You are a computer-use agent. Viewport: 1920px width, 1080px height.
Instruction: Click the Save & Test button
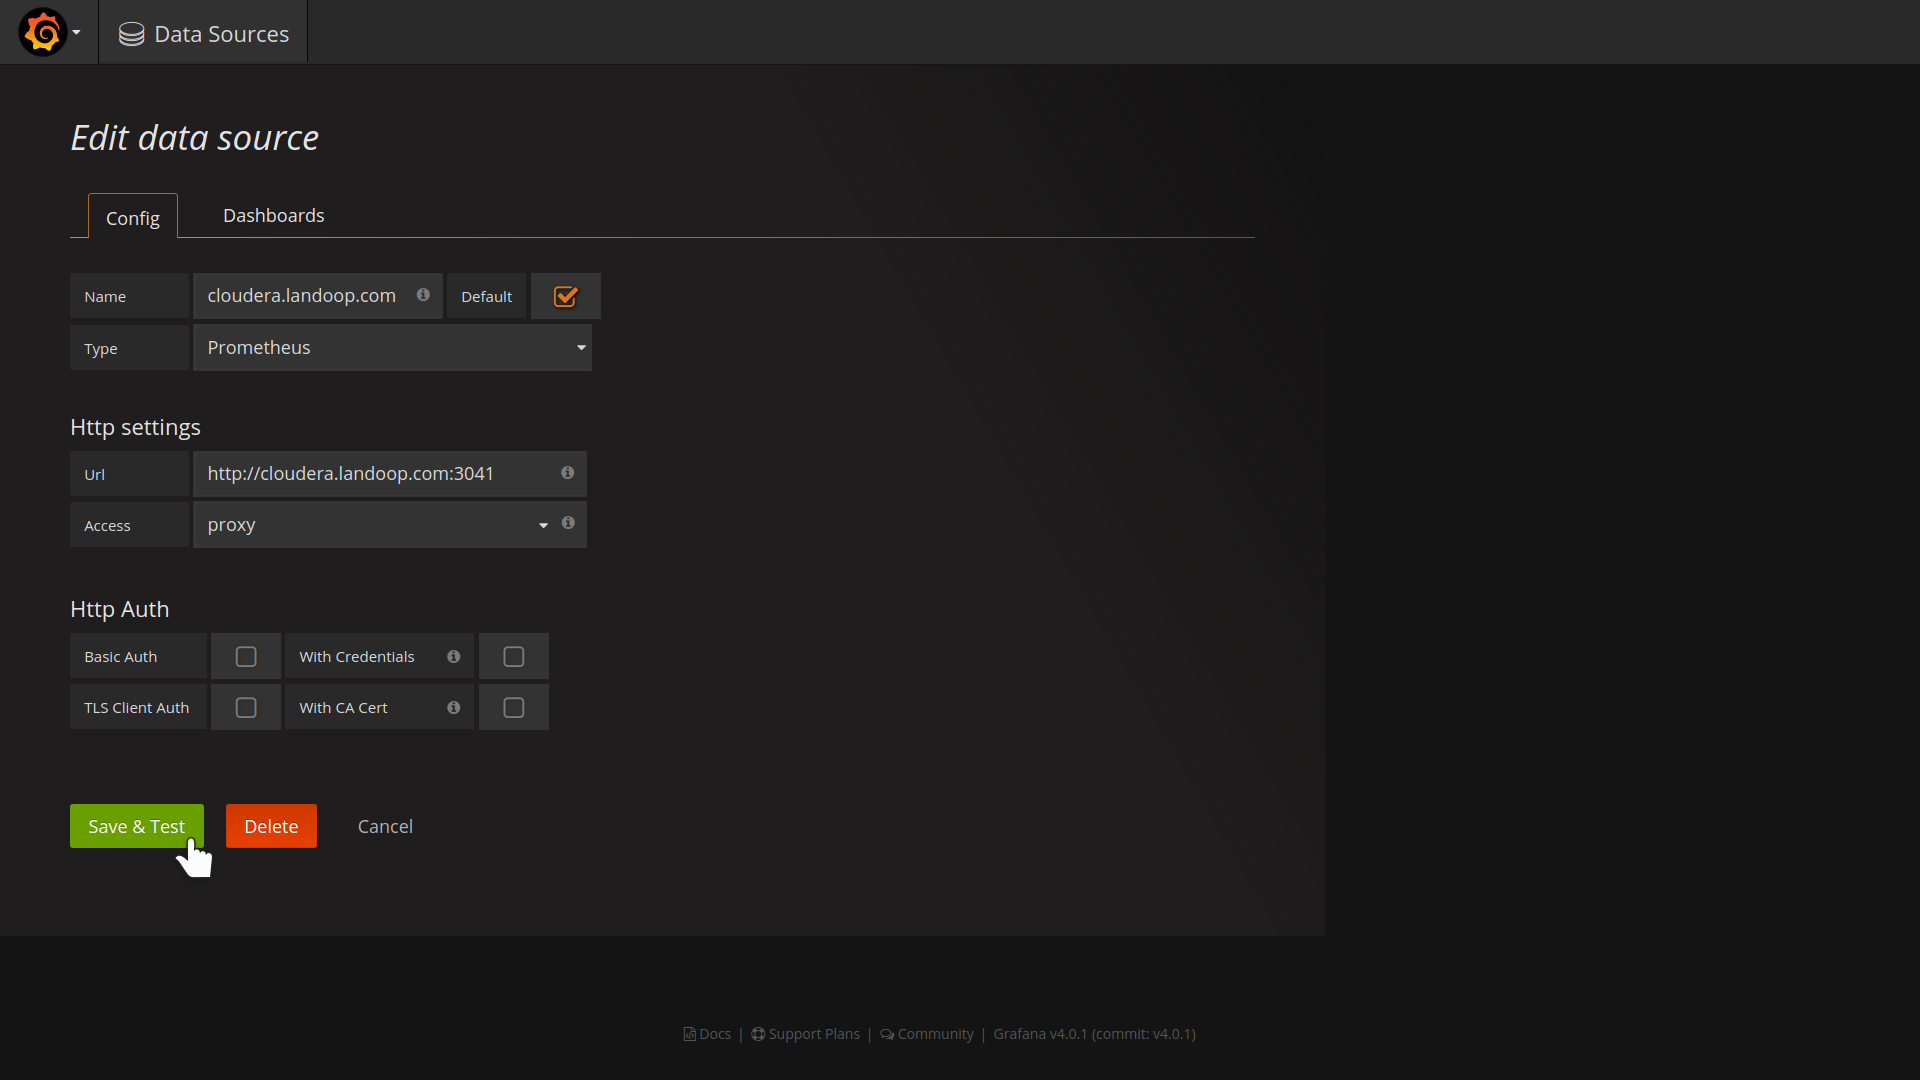tap(137, 826)
